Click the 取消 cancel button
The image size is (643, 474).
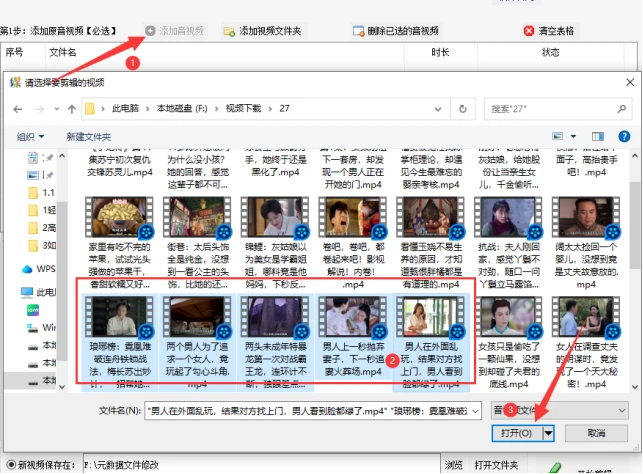[x=596, y=433]
